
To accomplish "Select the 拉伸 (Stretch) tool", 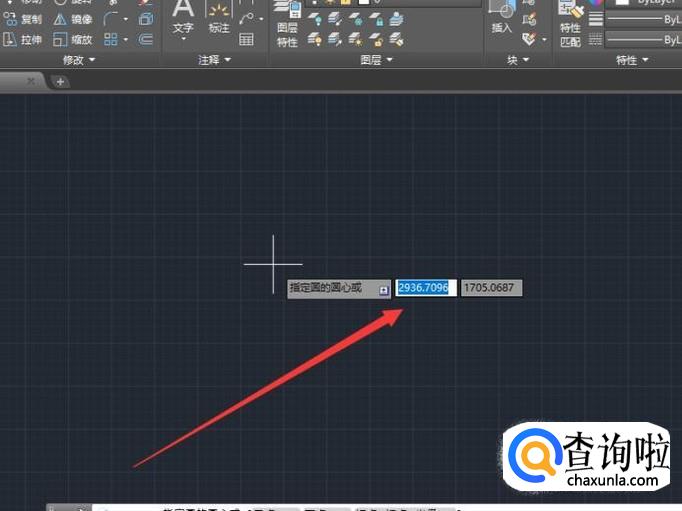I will click(23, 40).
